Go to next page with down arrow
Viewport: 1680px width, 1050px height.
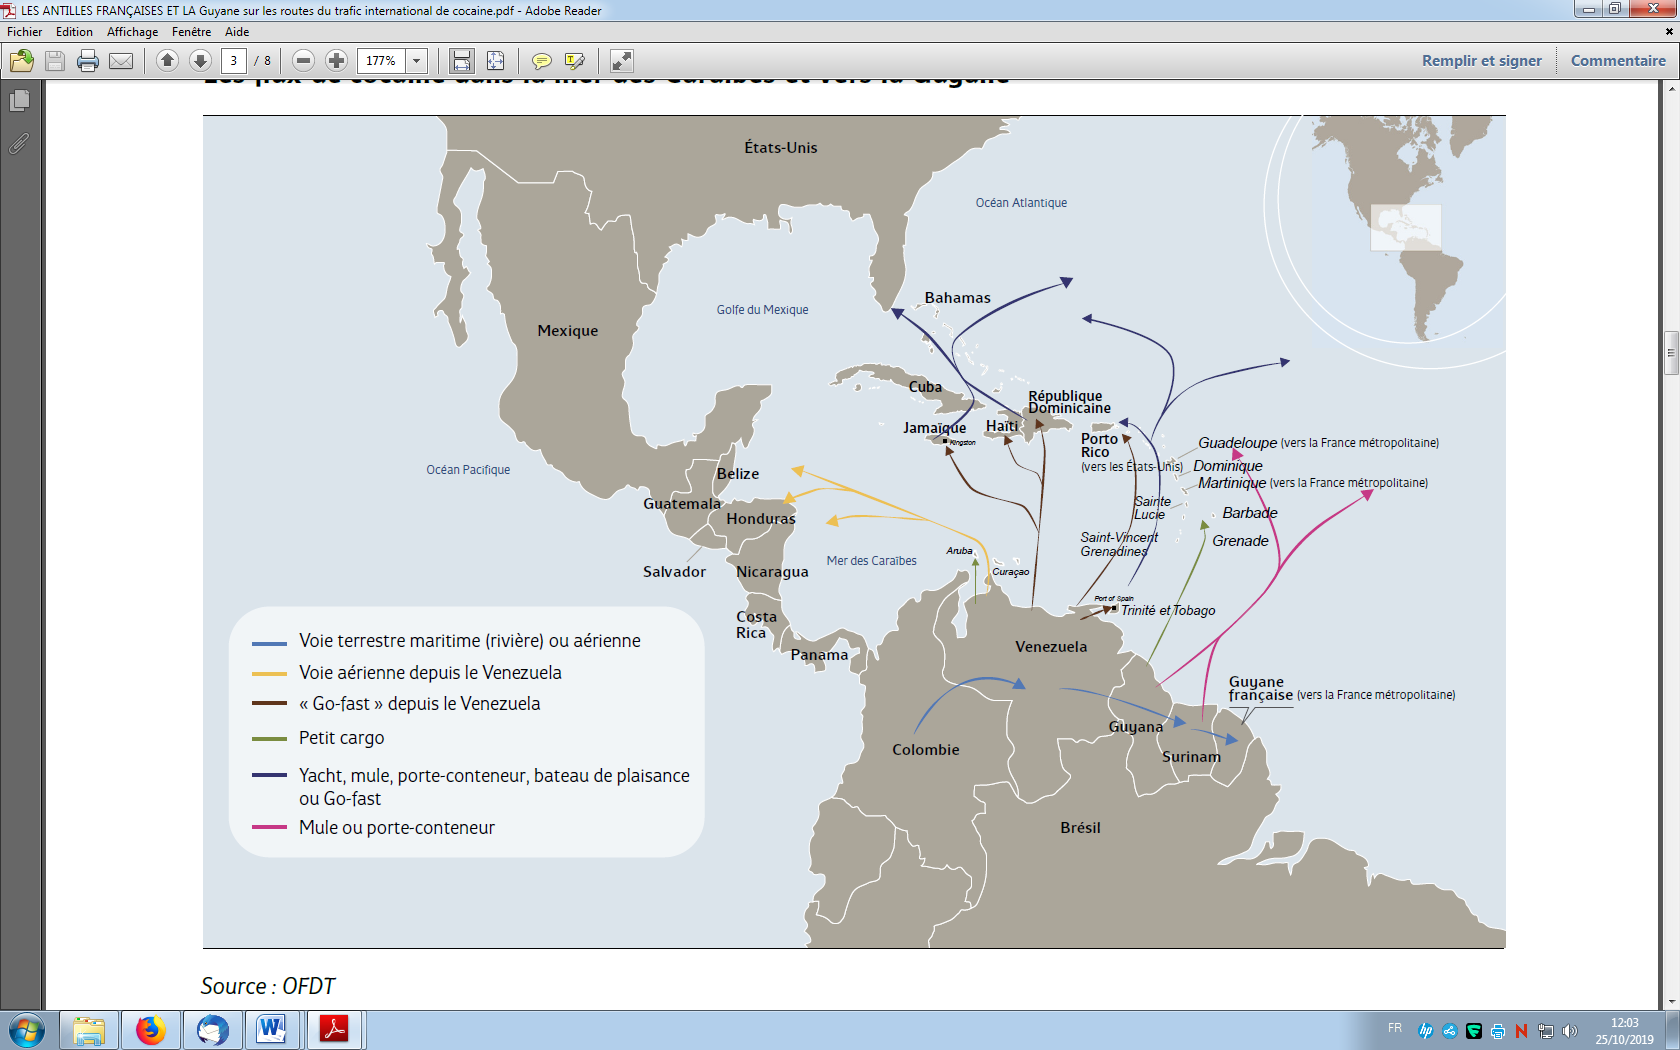pos(200,61)
